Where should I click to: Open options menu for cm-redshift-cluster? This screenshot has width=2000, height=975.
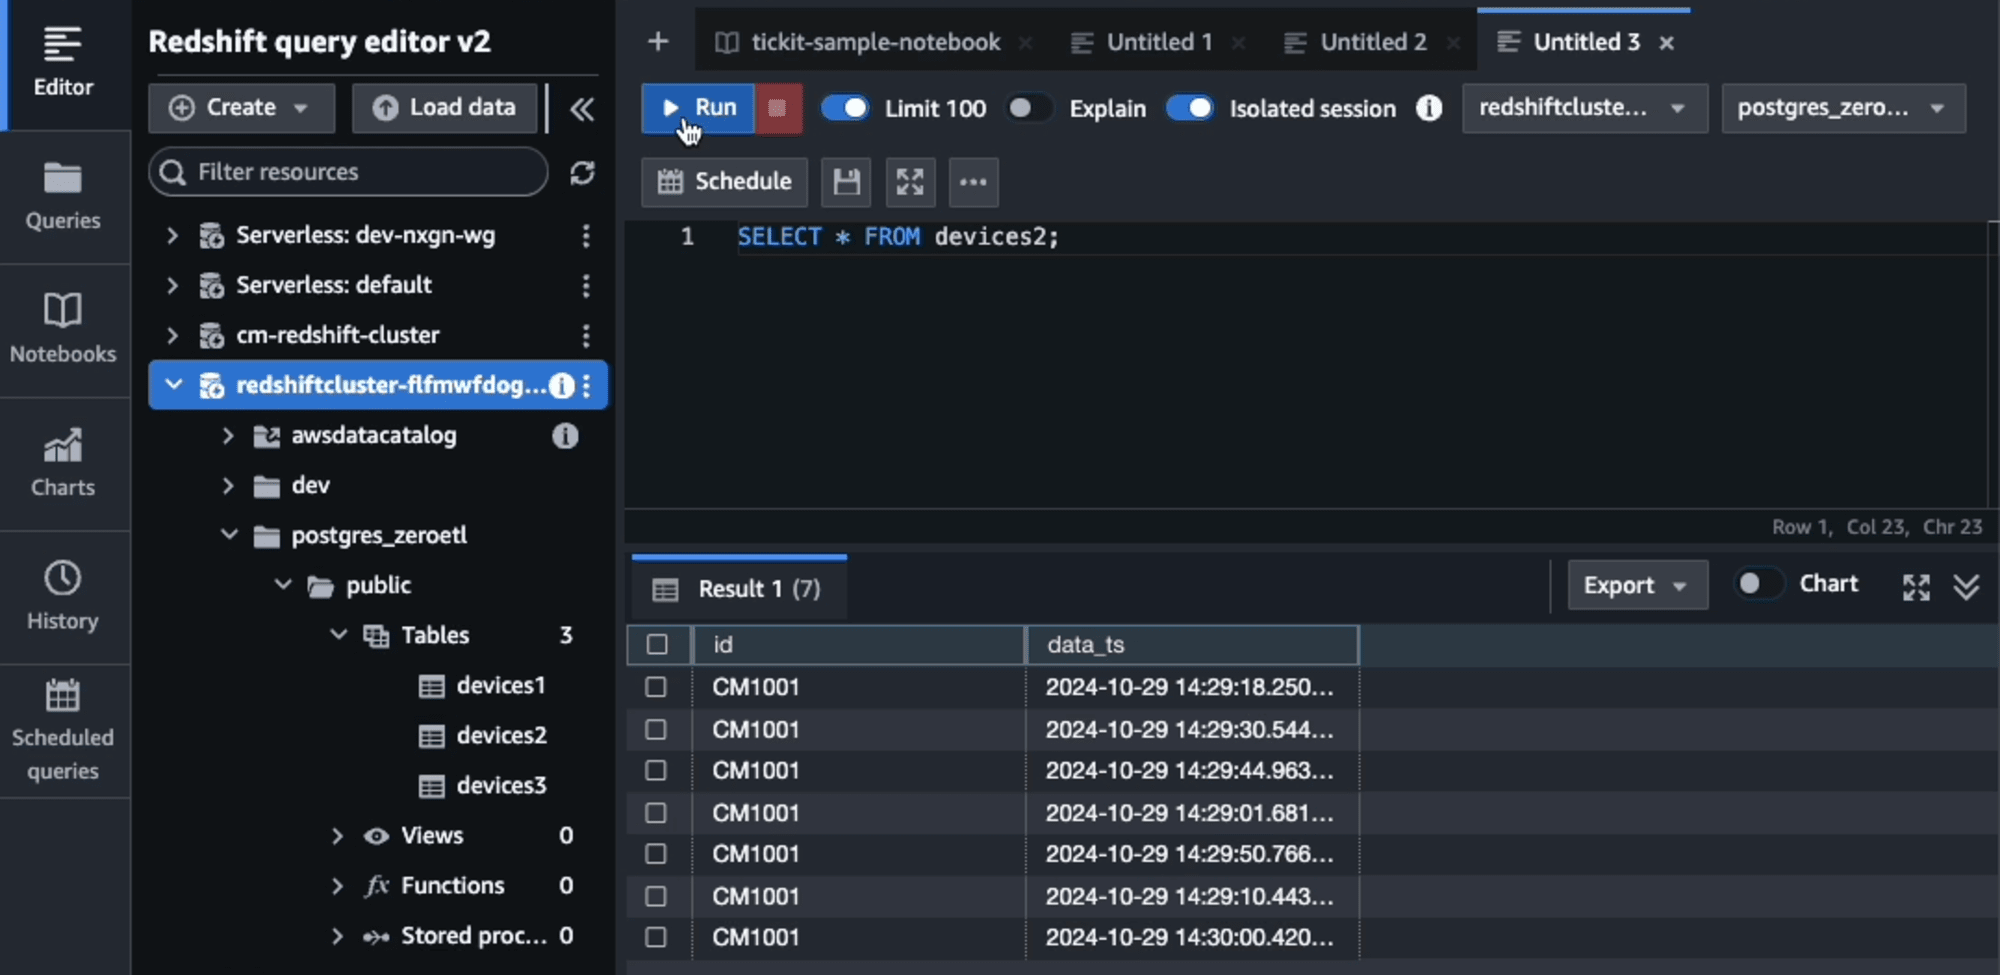[x=586, y=335]
